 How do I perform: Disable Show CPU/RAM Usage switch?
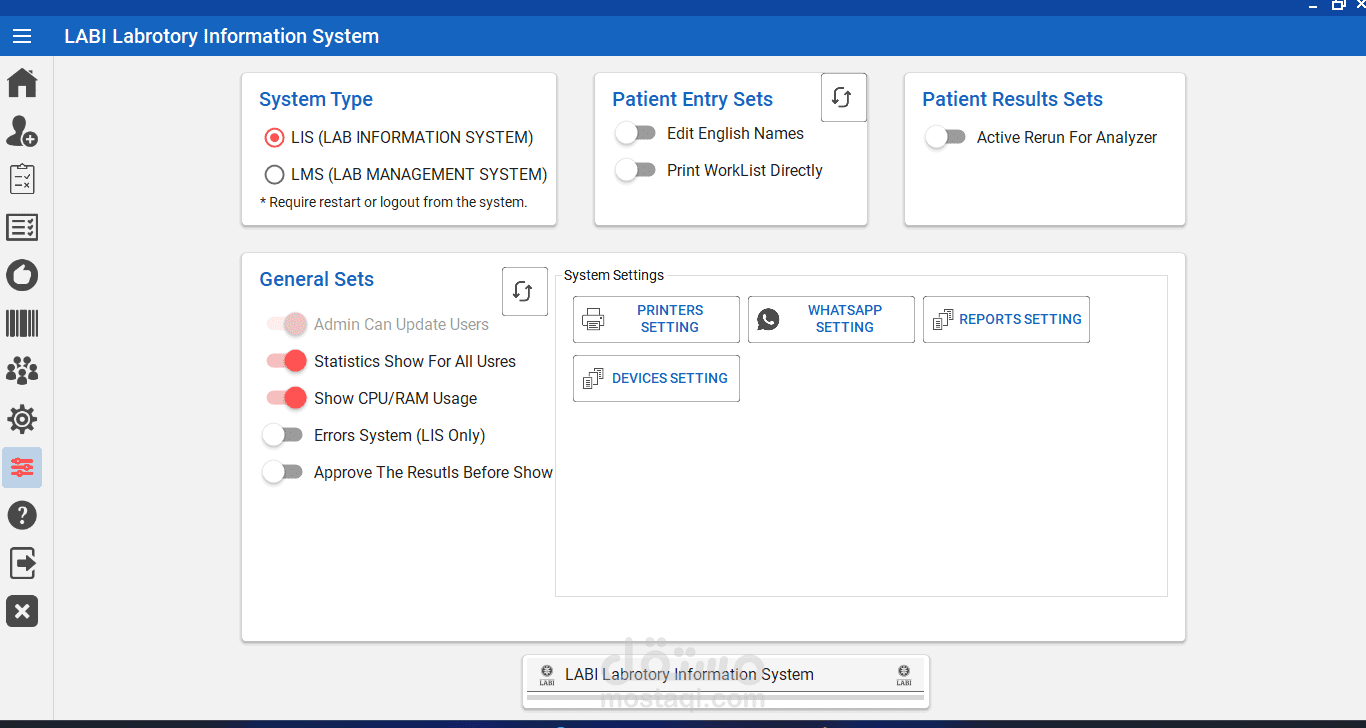(x=286, y=398)
